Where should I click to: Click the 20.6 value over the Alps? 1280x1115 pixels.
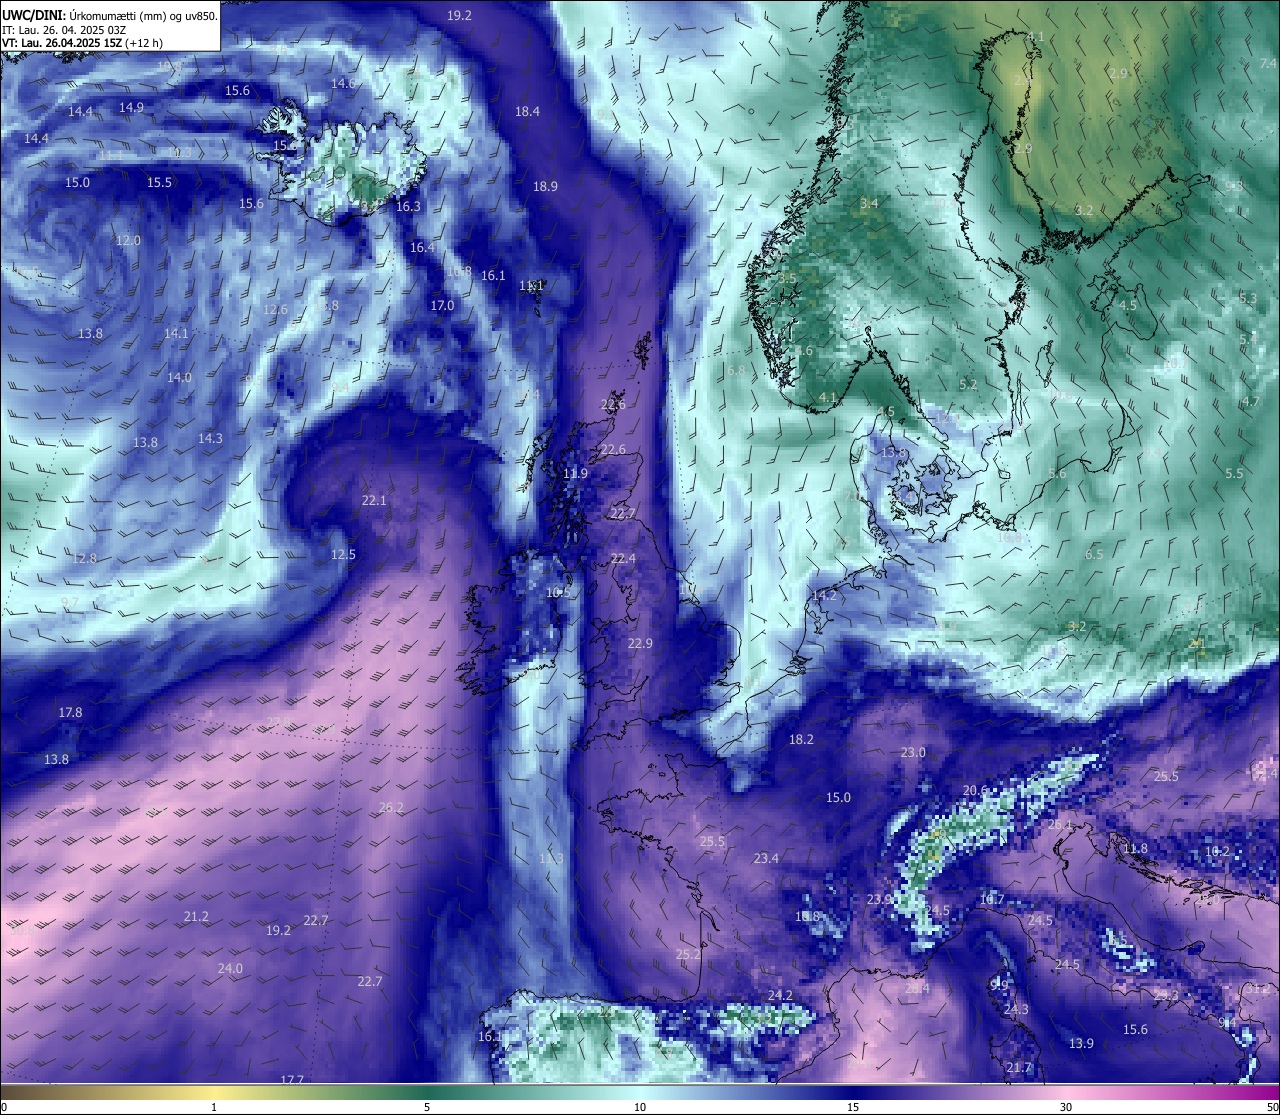point(975,790)
